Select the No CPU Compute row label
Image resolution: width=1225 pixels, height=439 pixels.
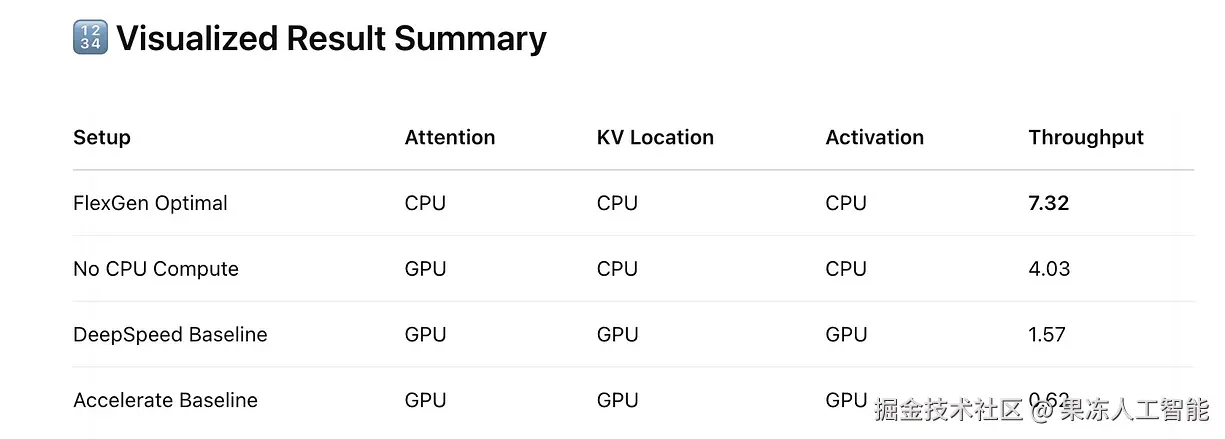[x=156, y=269]
